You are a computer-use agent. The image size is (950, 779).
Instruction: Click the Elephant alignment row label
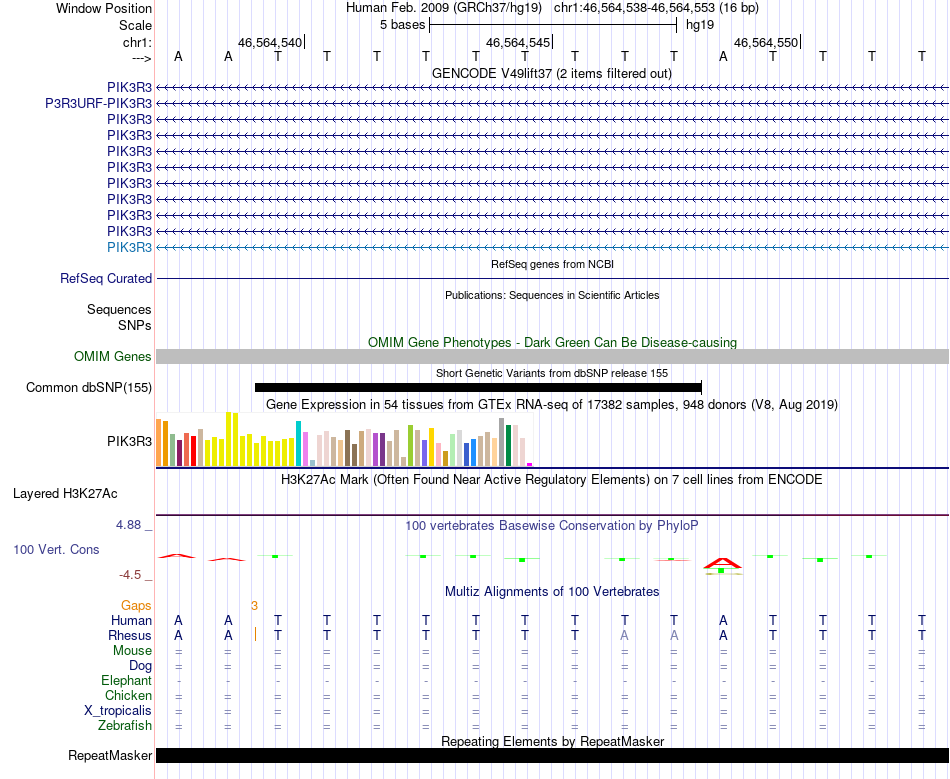click(x=127, y=680)
